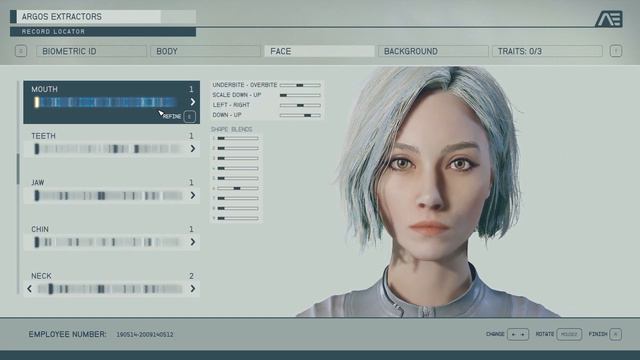Click the Finish key icon
This screenshot has width=640, height=360.
[x=616, y=334]
